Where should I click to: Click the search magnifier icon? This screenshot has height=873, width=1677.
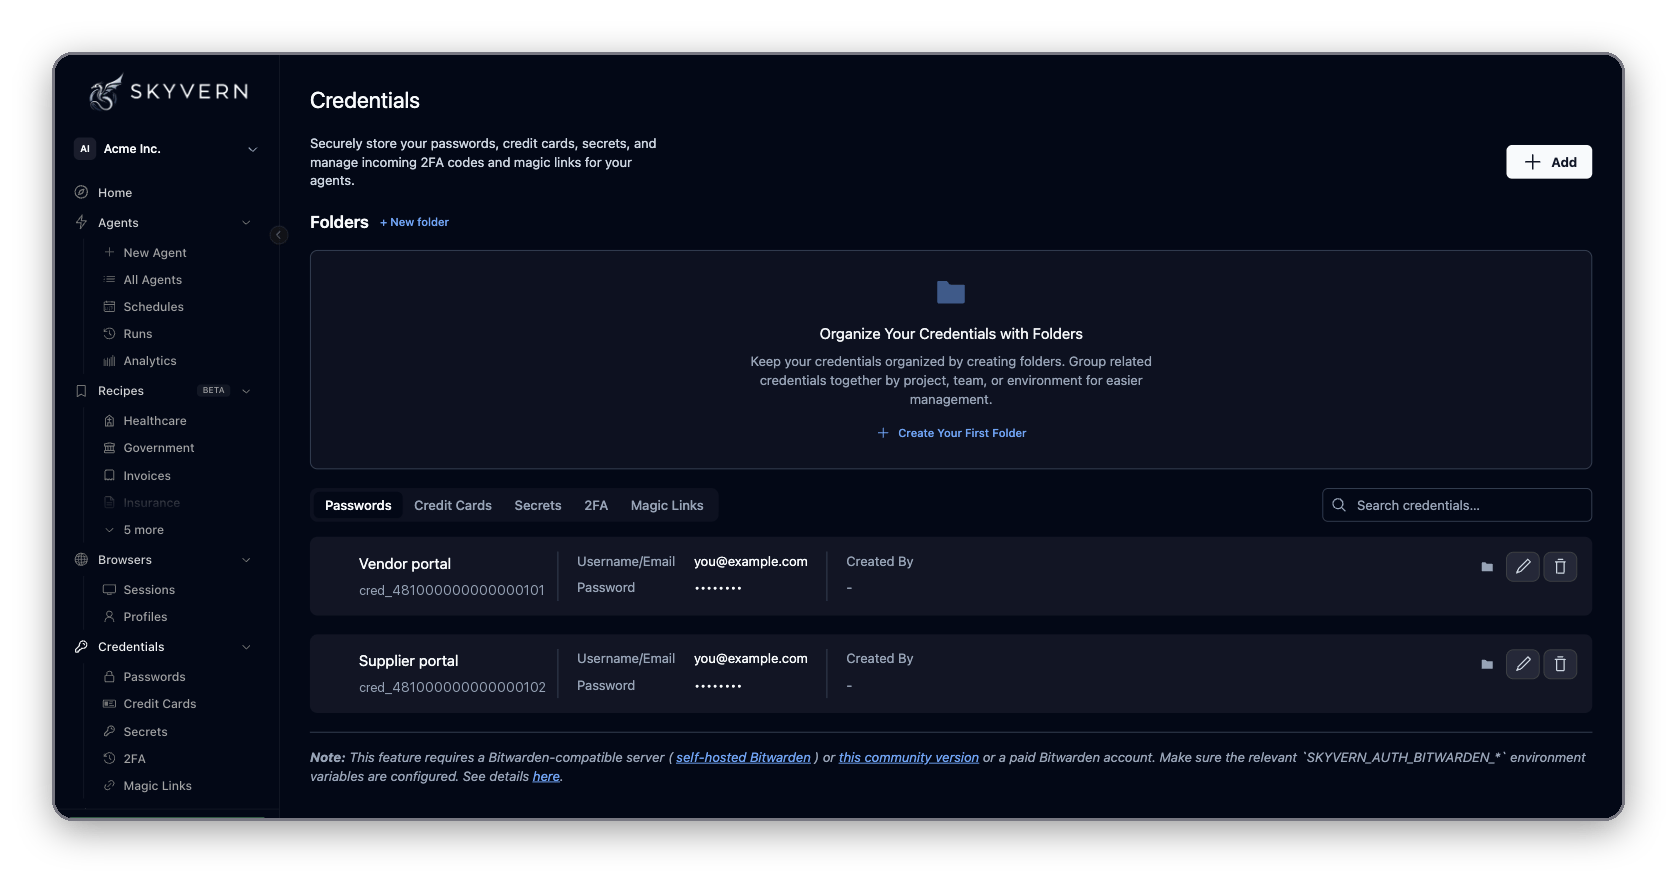point(1339,505)
